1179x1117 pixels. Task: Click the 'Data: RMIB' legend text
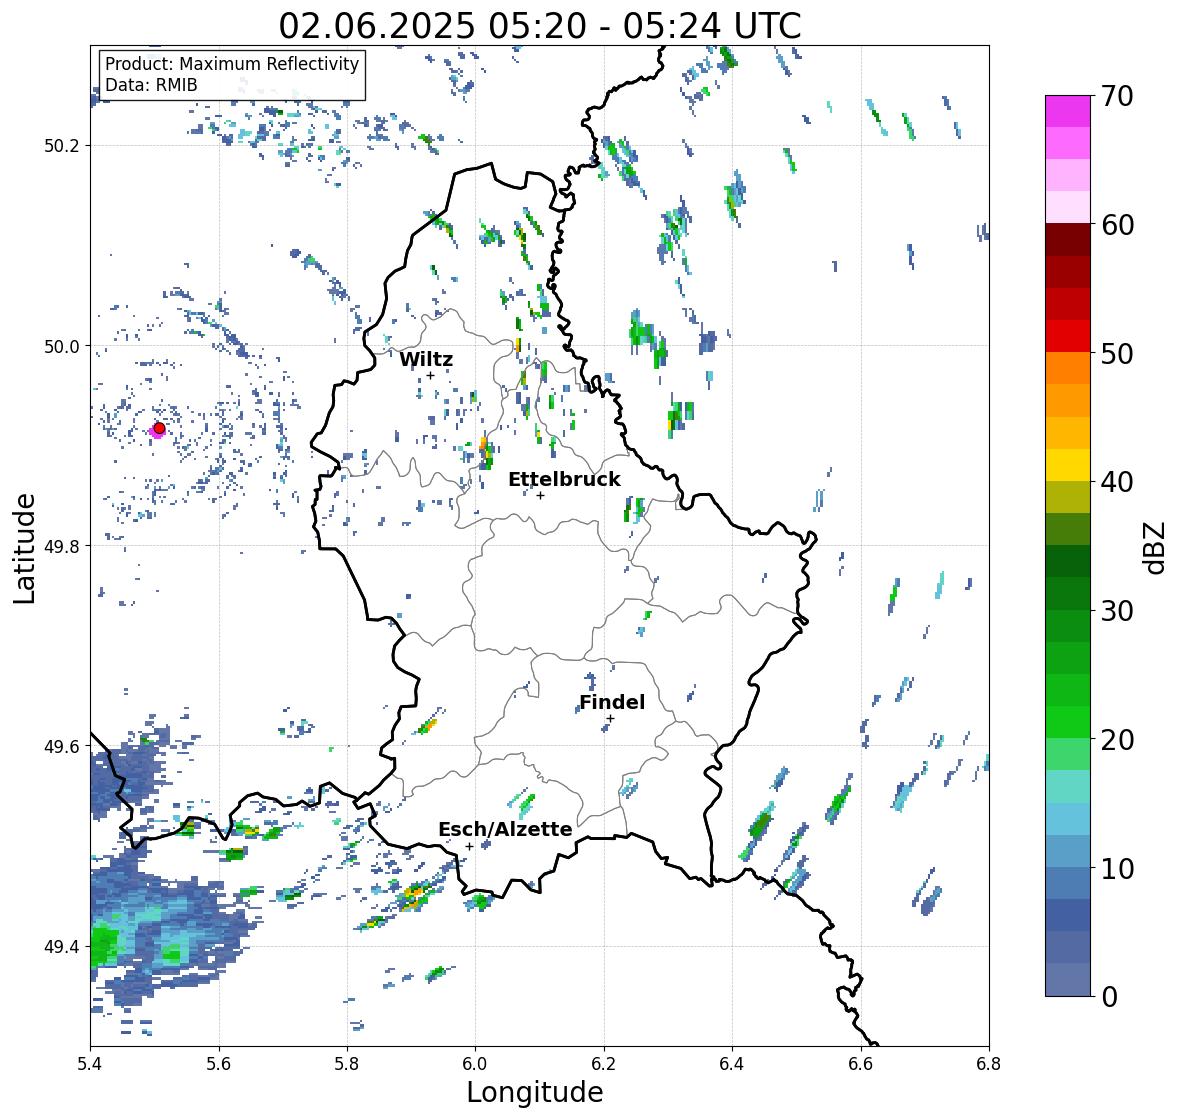(x=151, y=85)
